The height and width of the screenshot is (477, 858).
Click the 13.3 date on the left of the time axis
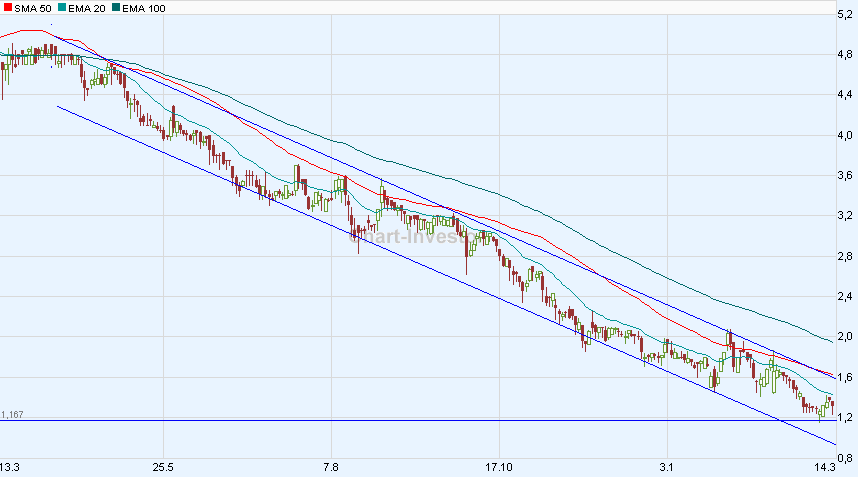click(10, 467)
